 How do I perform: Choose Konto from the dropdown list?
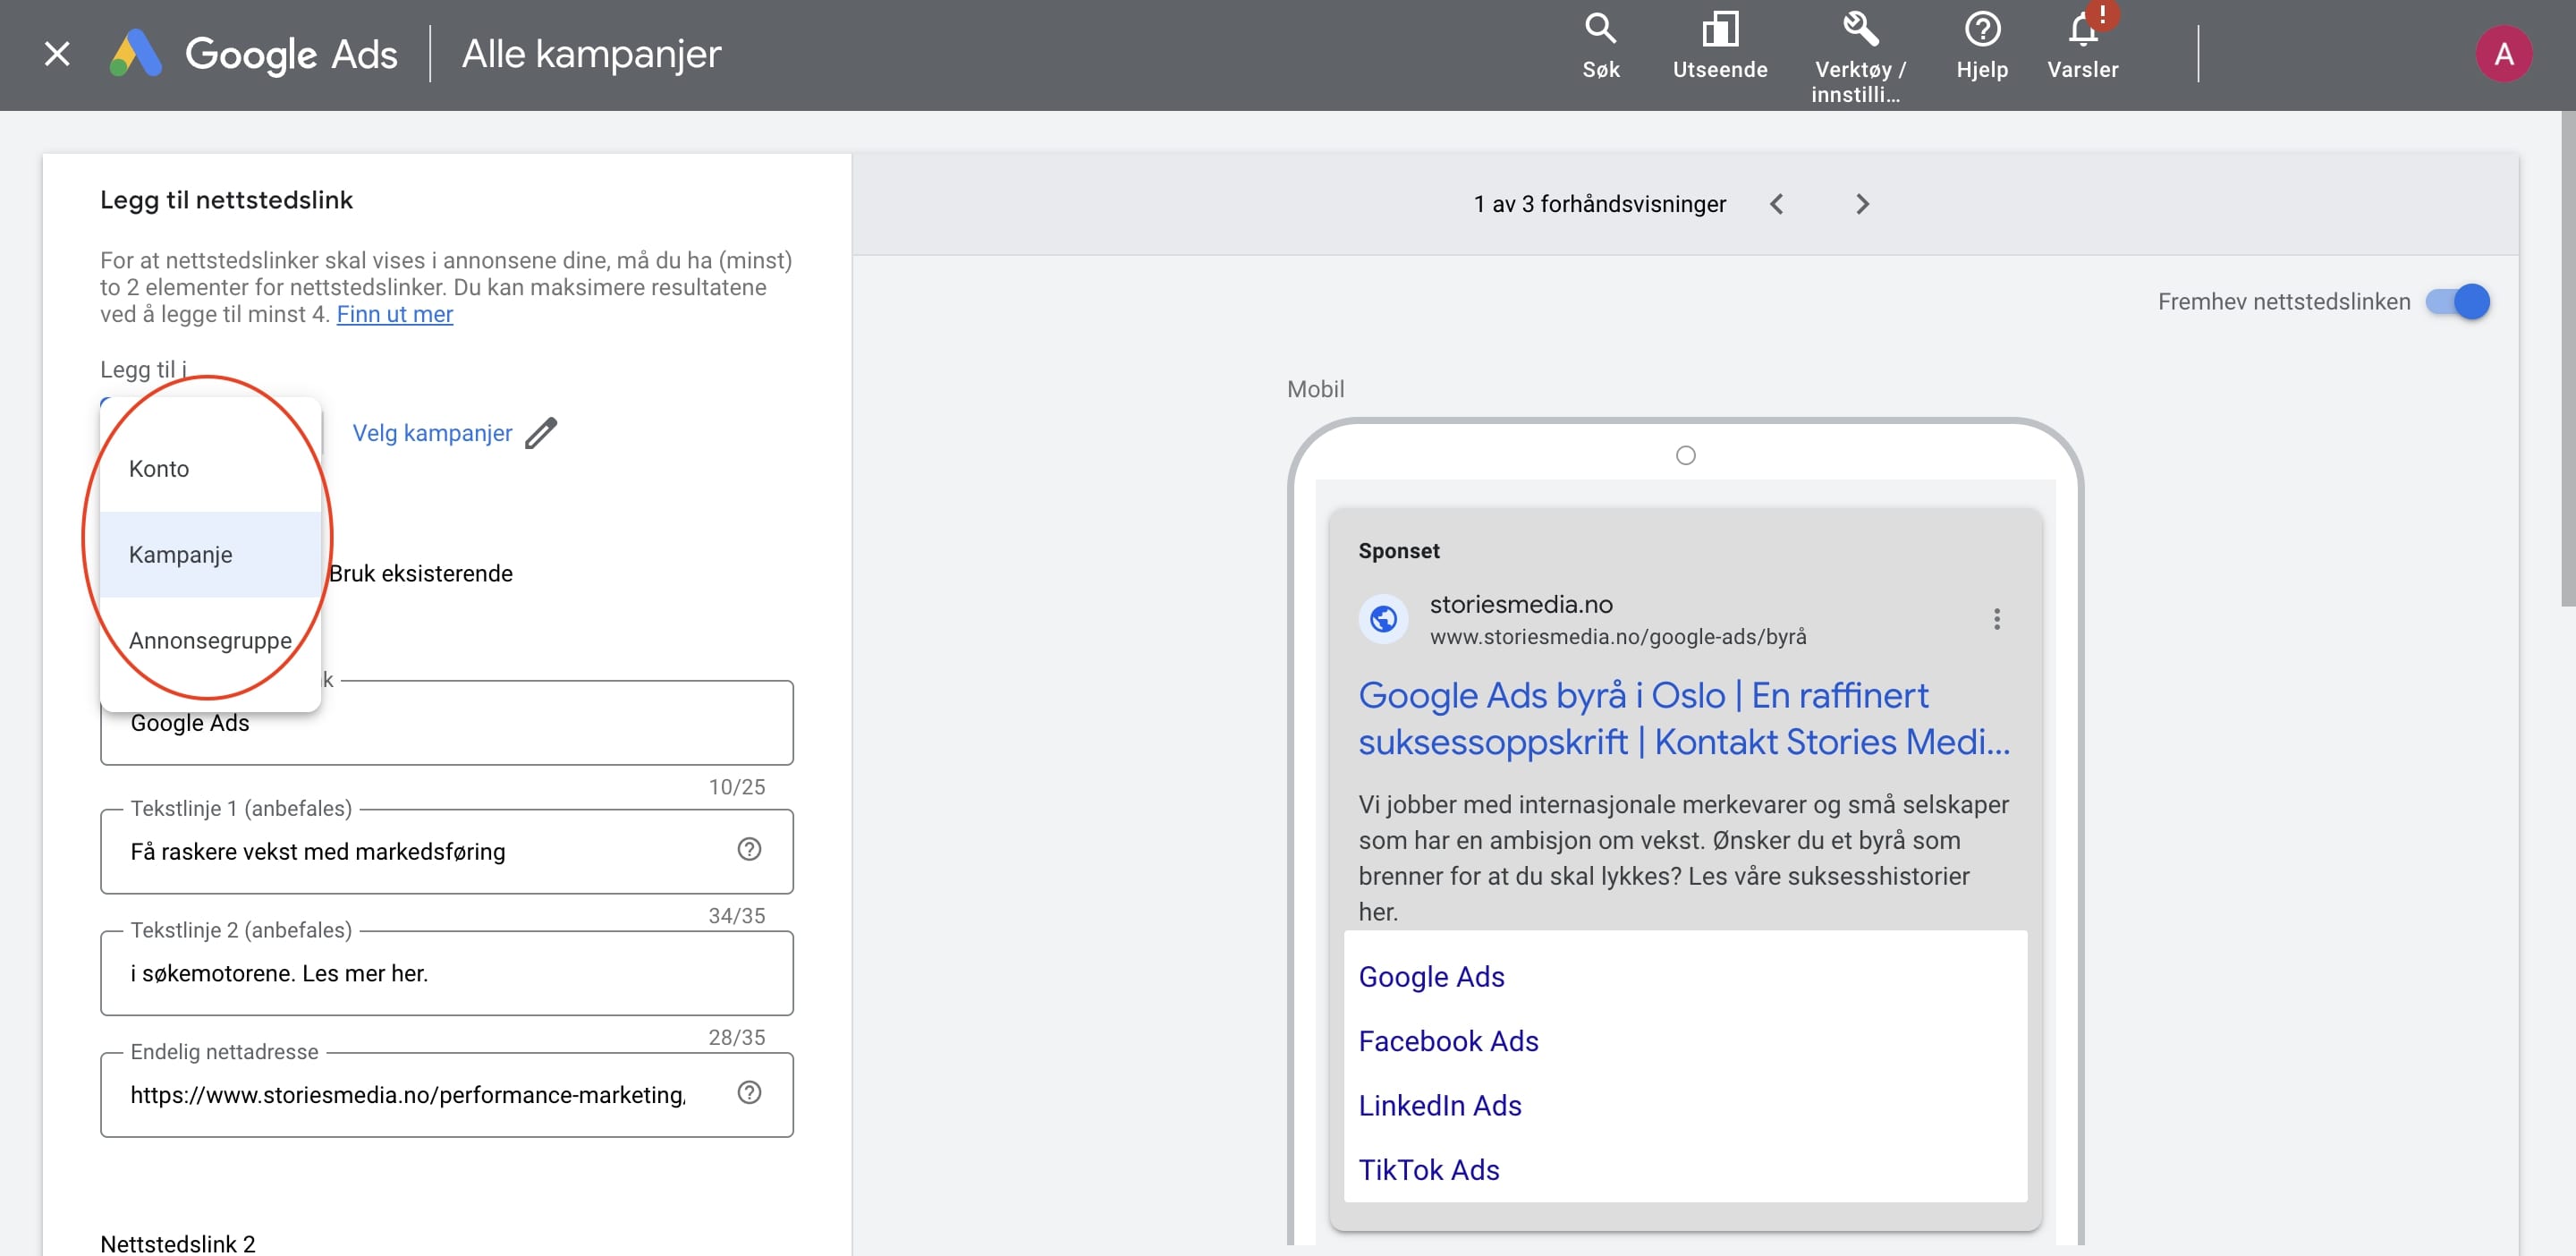point(160,469)
